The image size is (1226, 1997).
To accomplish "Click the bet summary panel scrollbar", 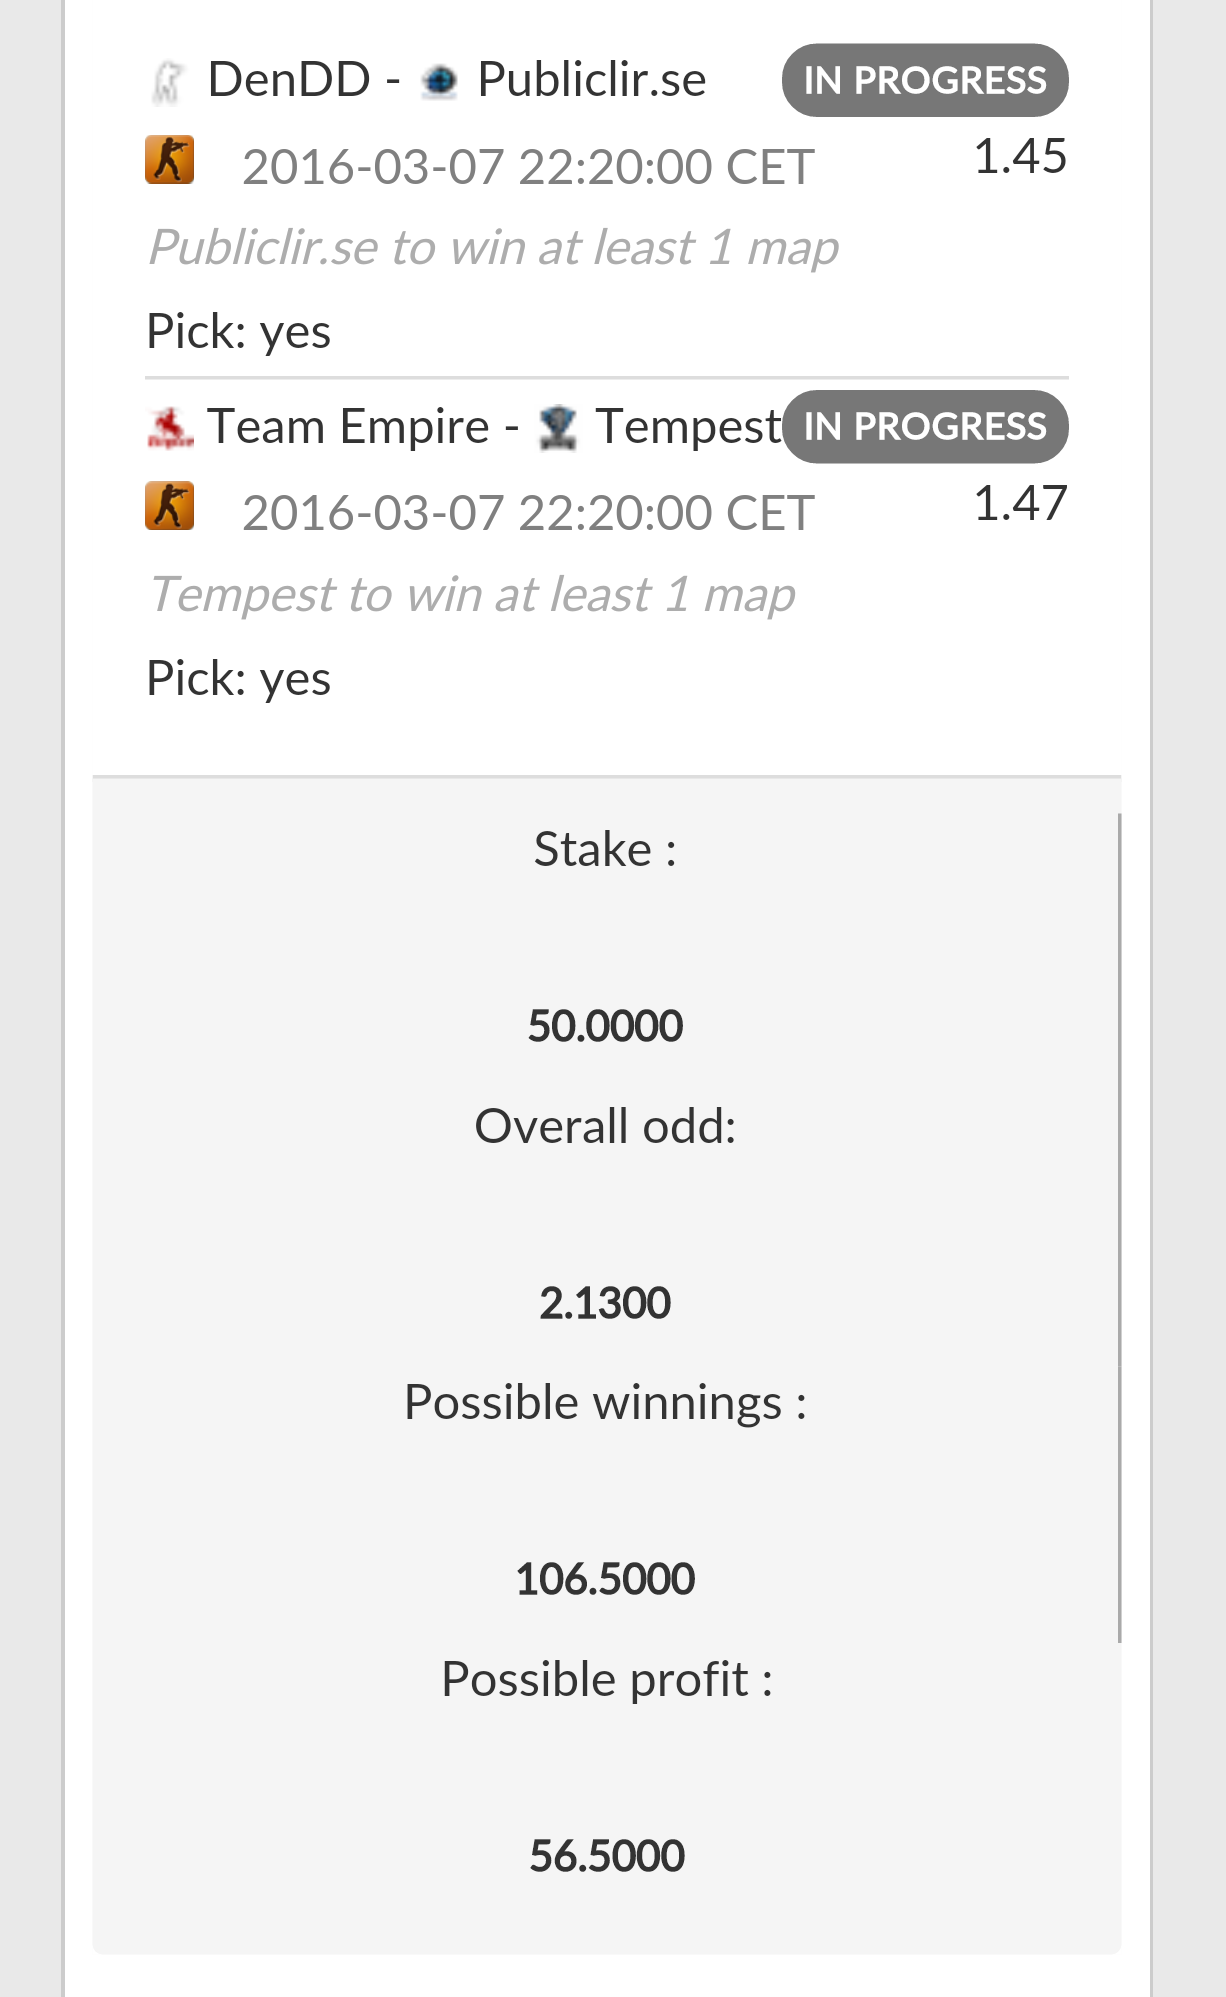I will point(1119,1227).
